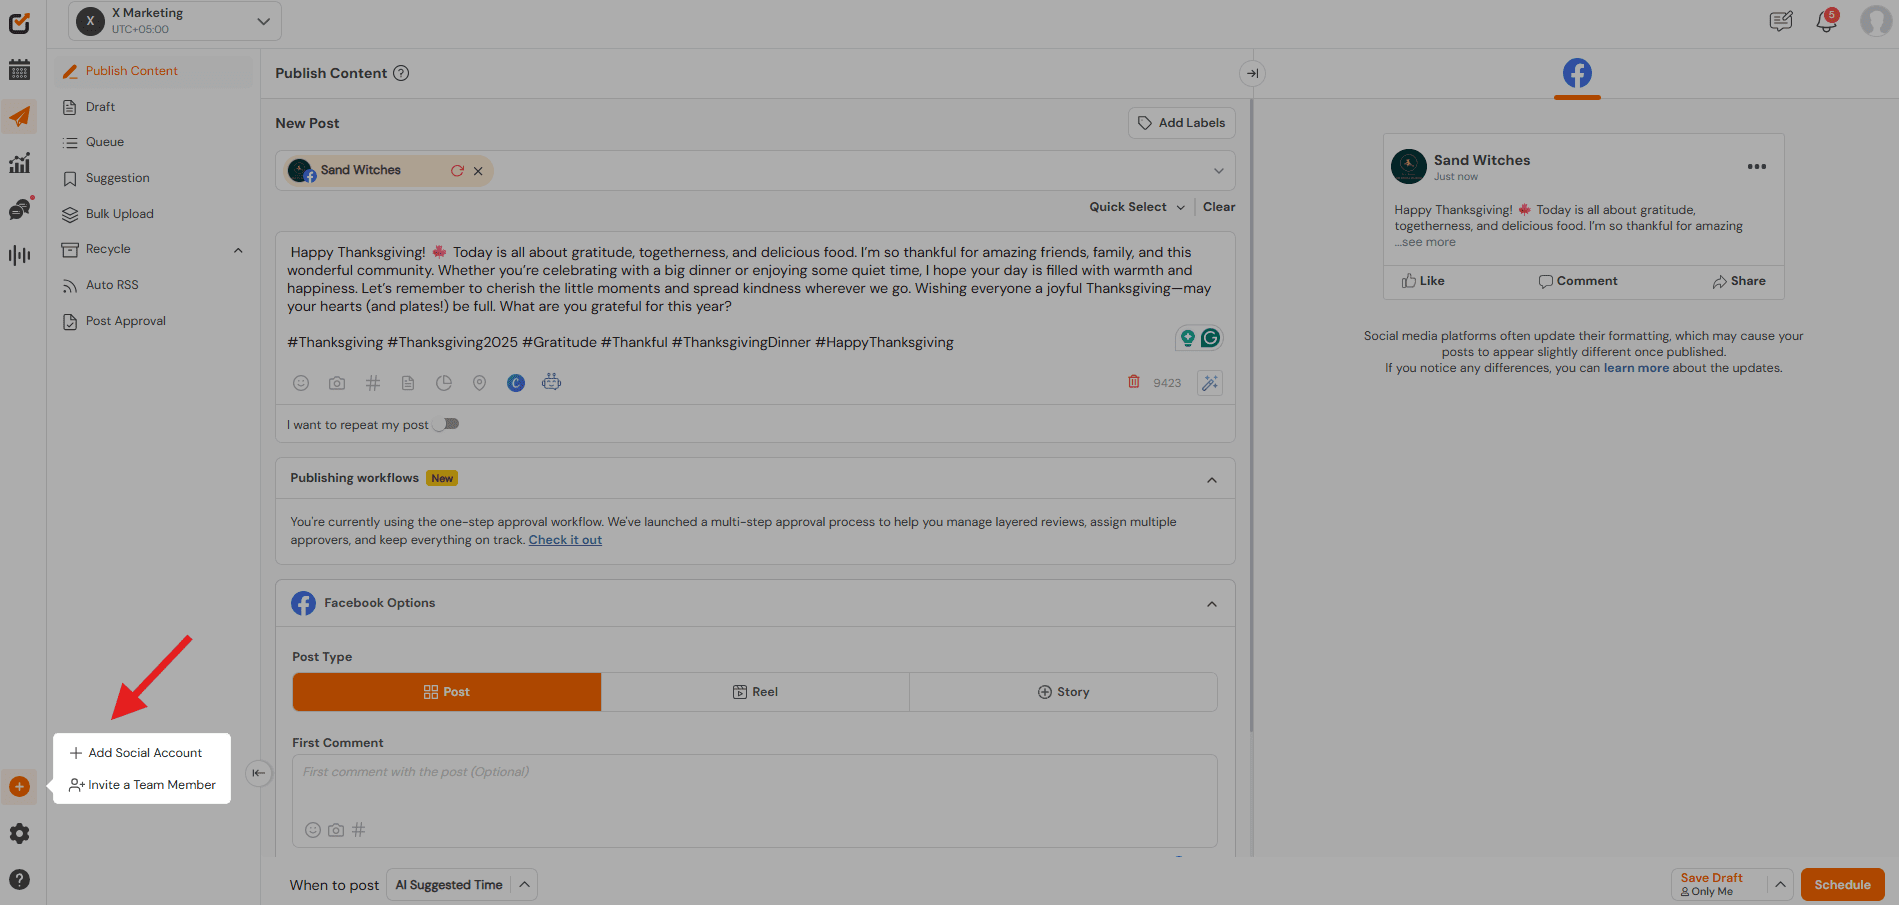Open the Analytics bar-chart sidebar icon
Viewport: 1899px width, 905px height.
pyautogui.click(x=19, y=163)
